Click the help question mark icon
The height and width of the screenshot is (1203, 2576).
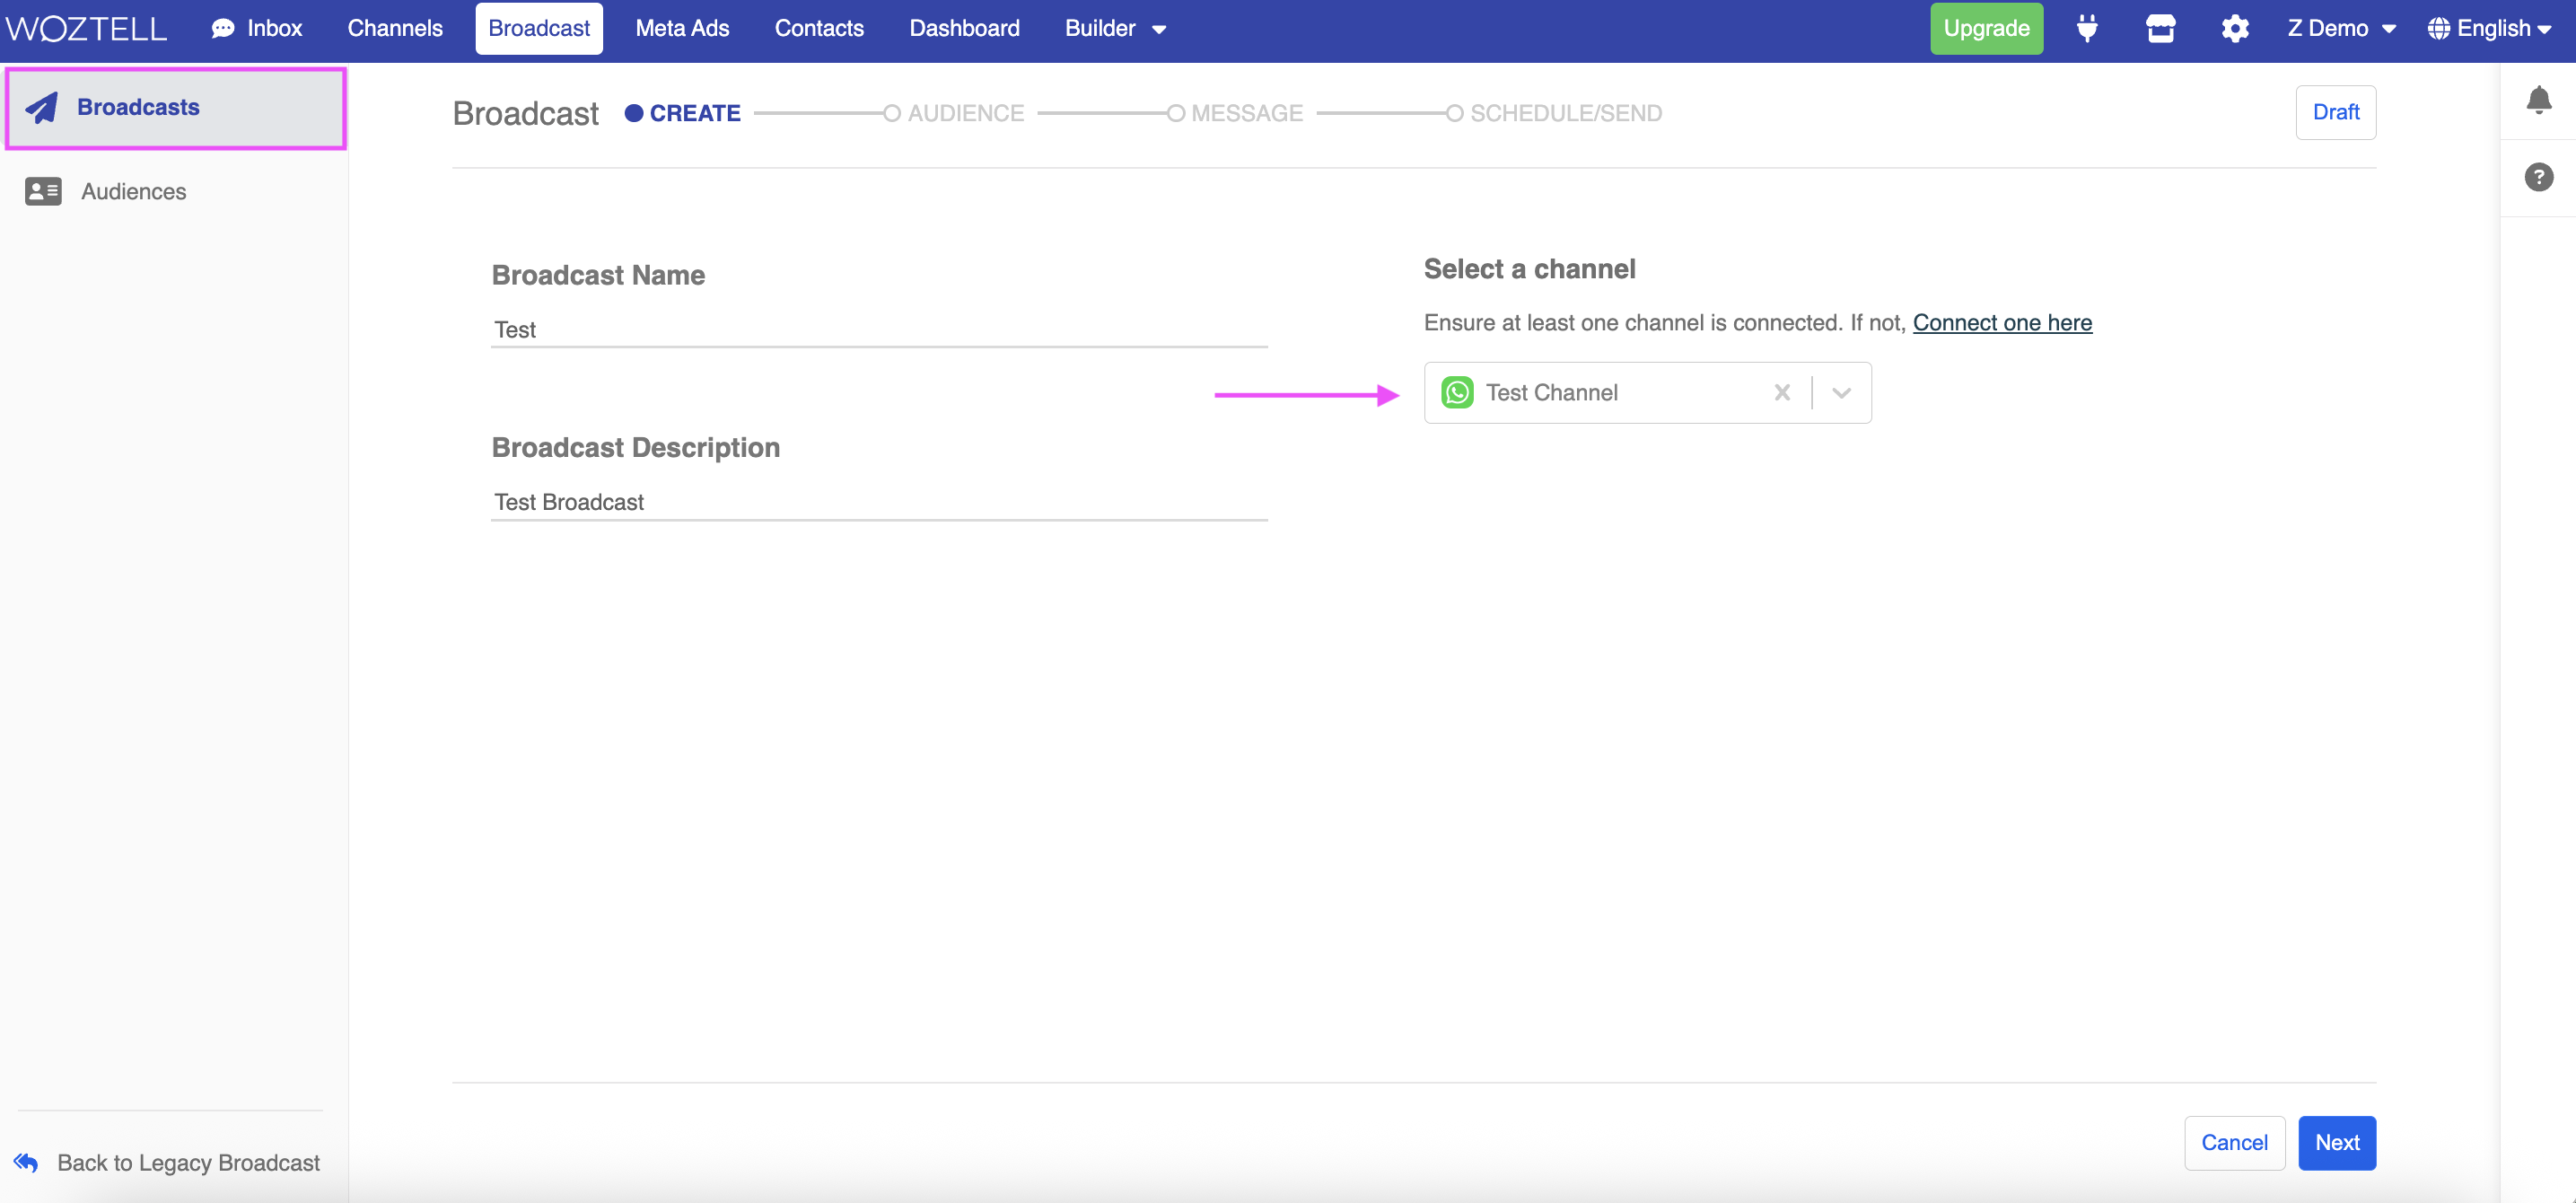(x=2538, y=177)
